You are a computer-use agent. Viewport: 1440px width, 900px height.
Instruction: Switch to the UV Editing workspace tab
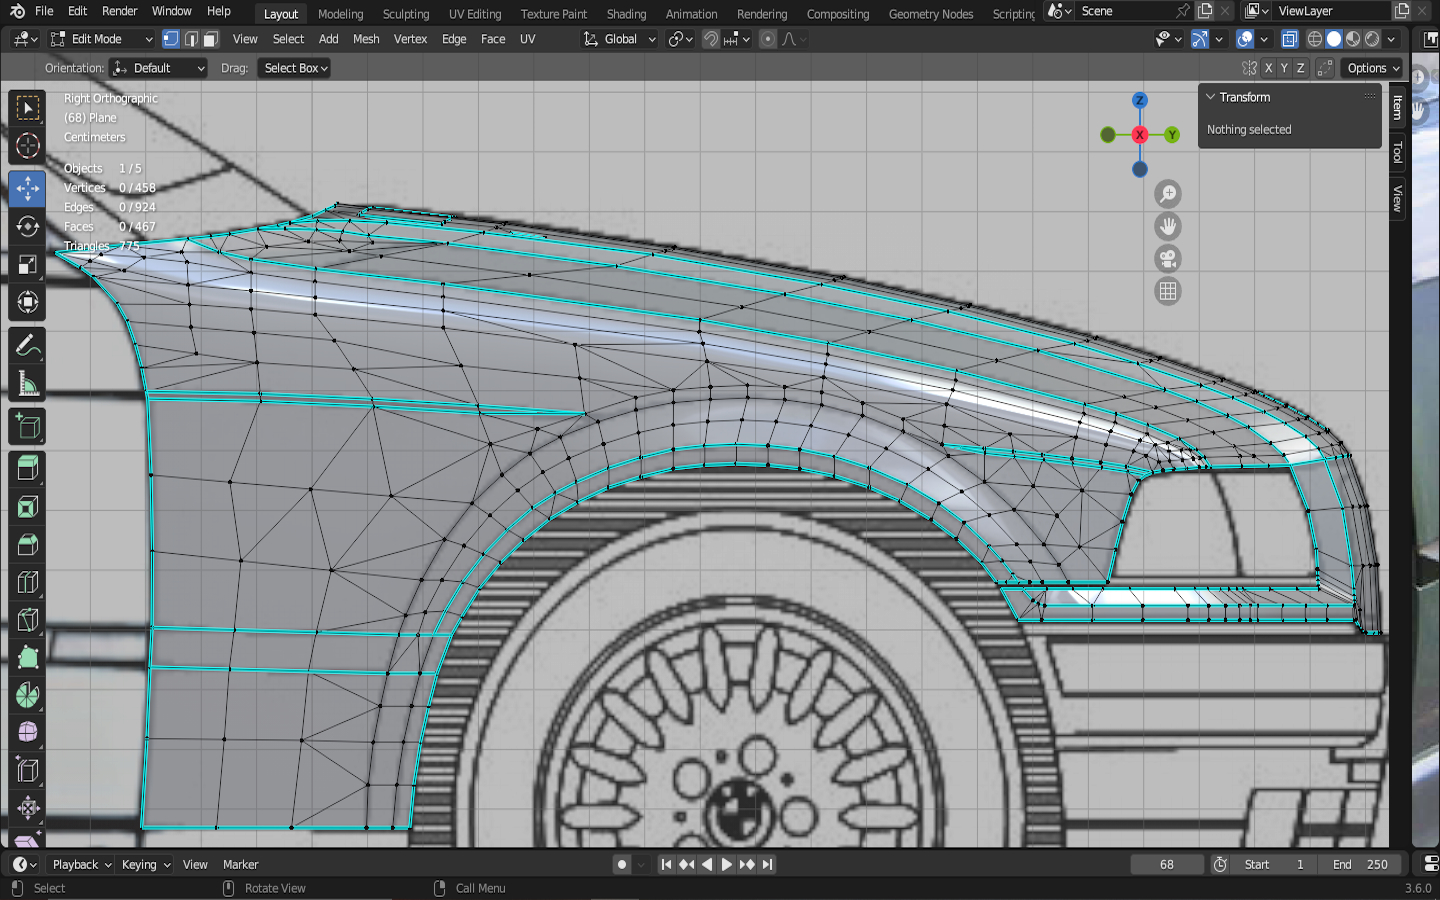coord(474,14)
